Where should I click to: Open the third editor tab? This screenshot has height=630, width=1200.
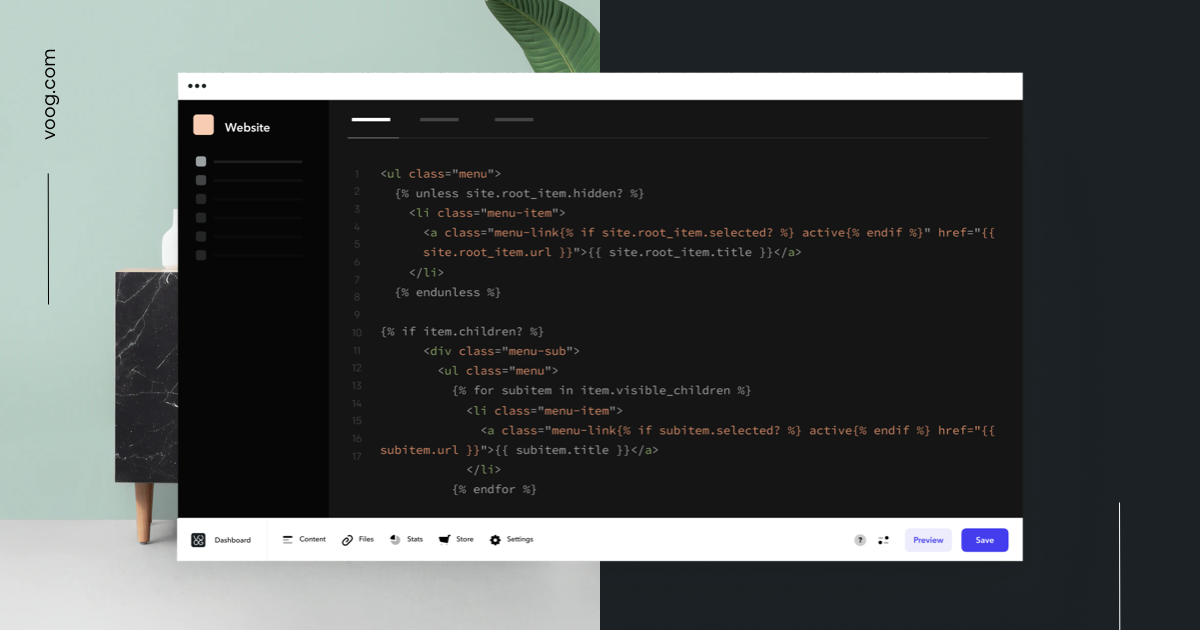pos(514,119)
